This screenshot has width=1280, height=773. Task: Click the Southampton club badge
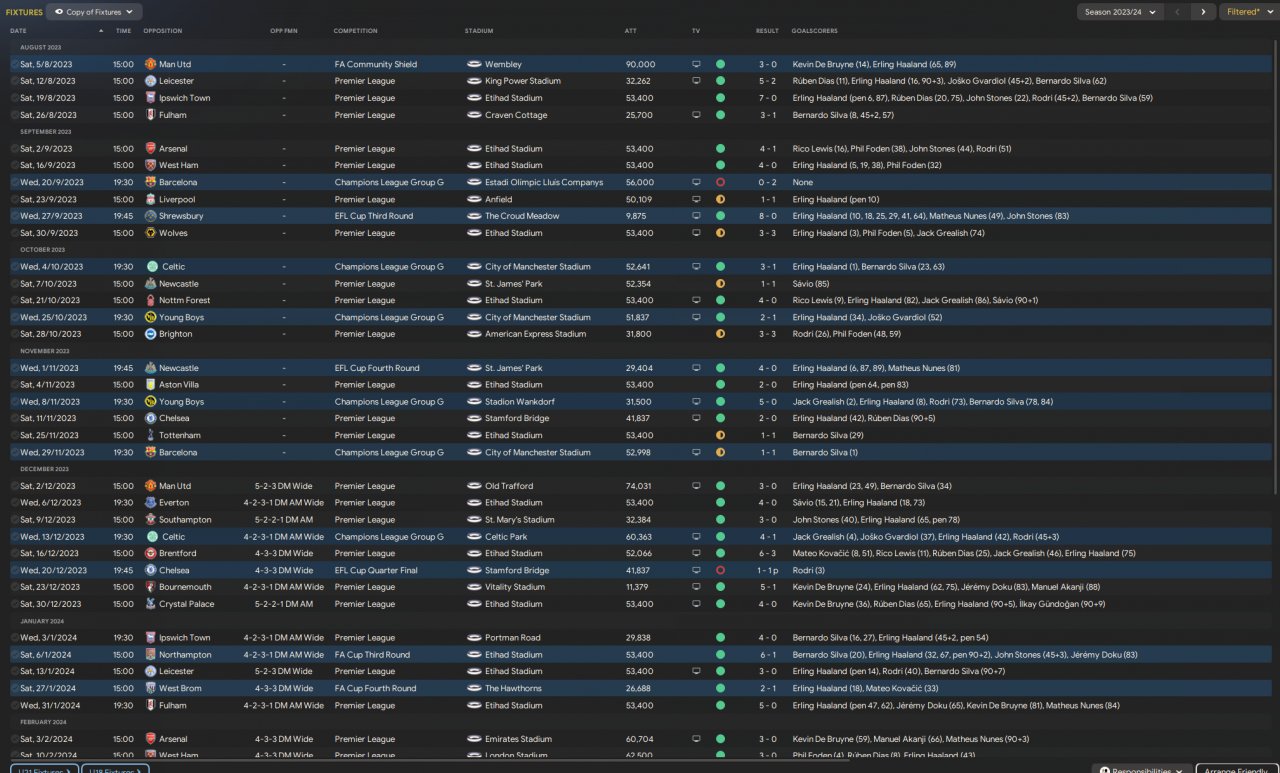[x=151, y=520]
